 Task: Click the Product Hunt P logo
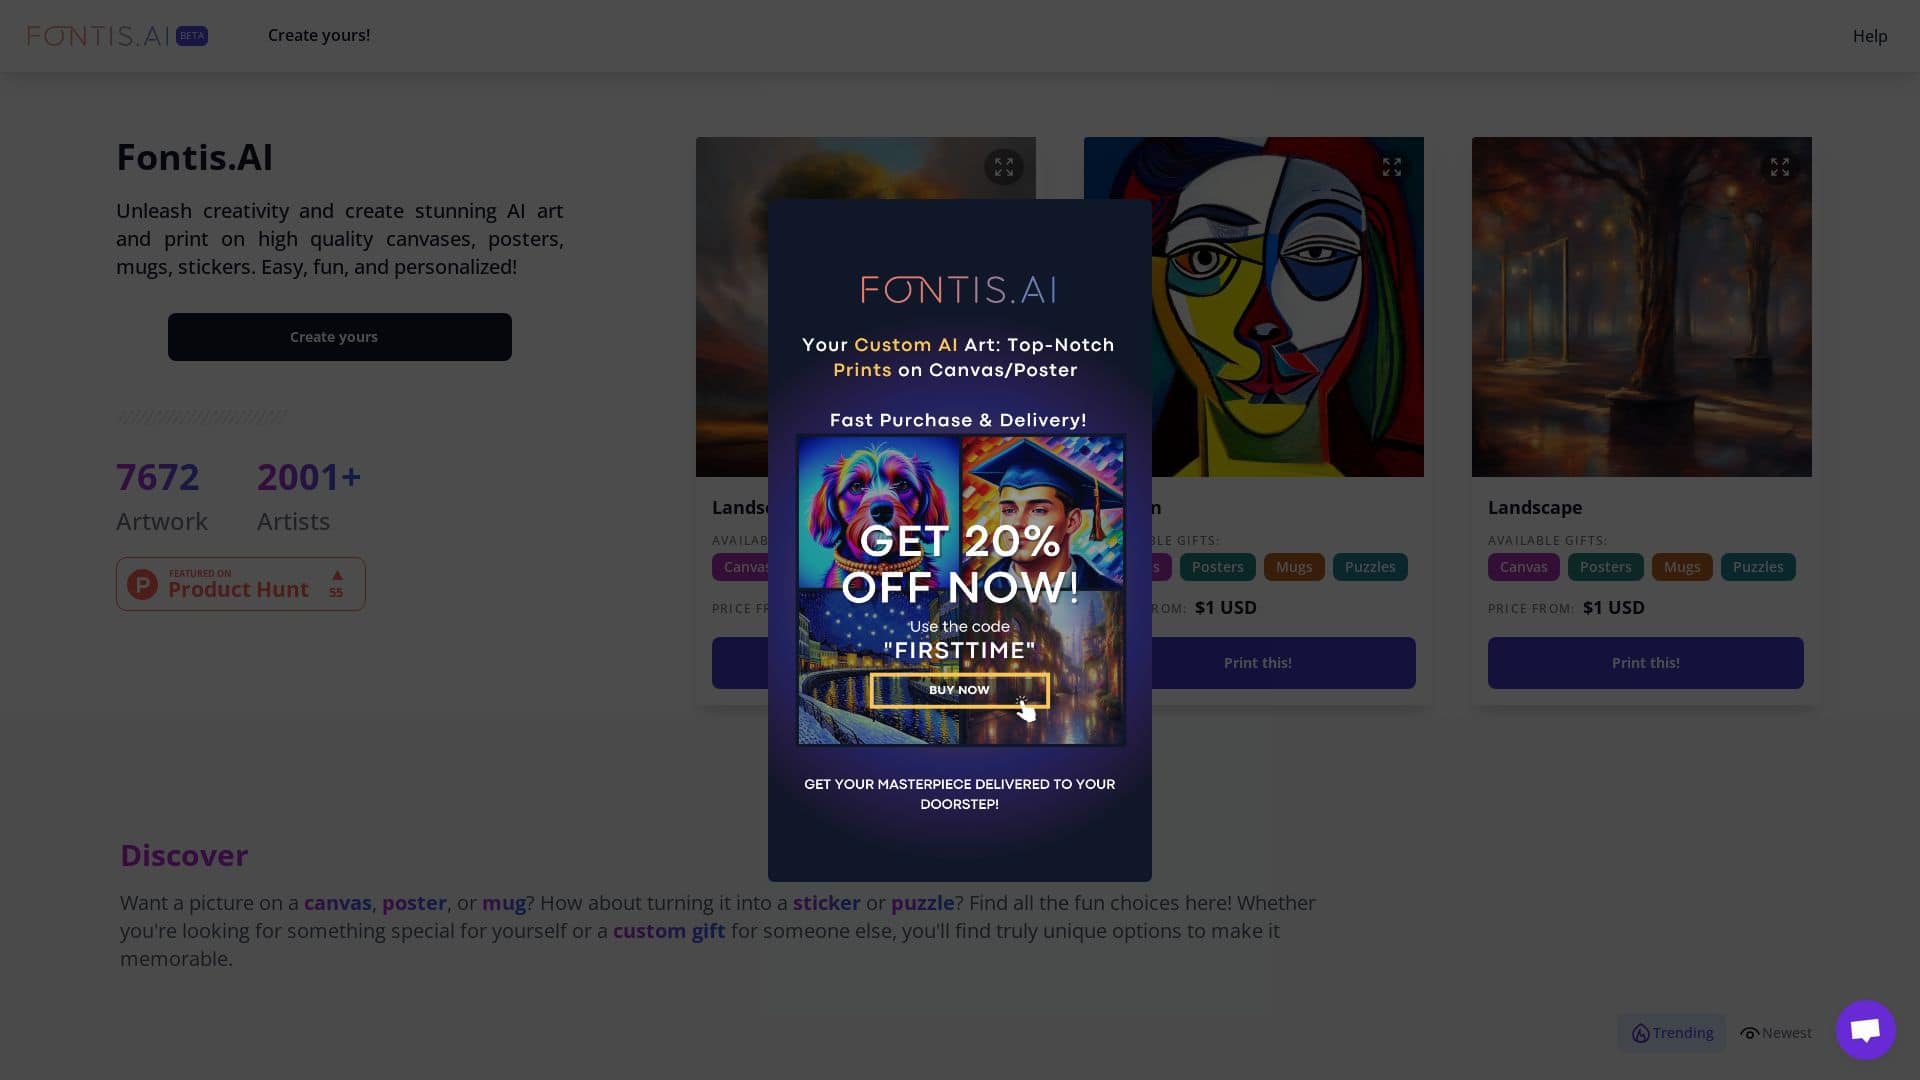pos(142,584)
